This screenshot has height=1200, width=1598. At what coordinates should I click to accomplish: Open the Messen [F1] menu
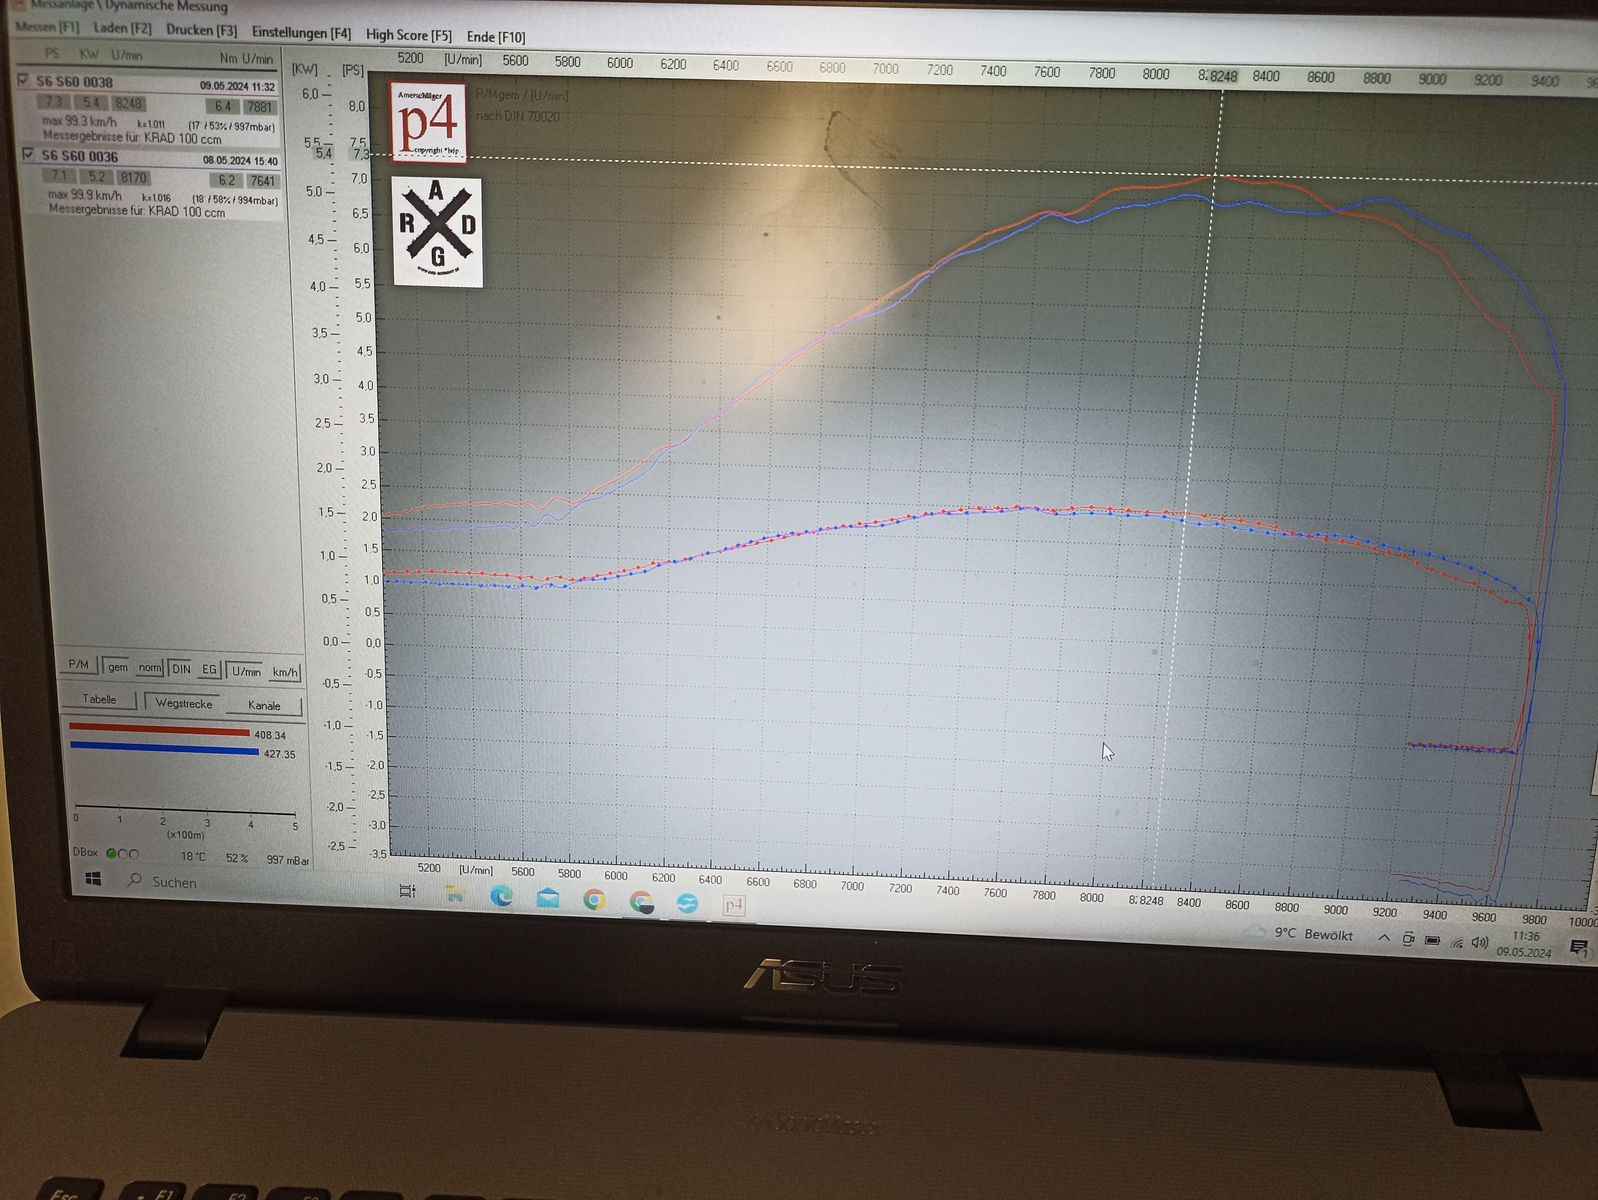(x=47, y=27)
